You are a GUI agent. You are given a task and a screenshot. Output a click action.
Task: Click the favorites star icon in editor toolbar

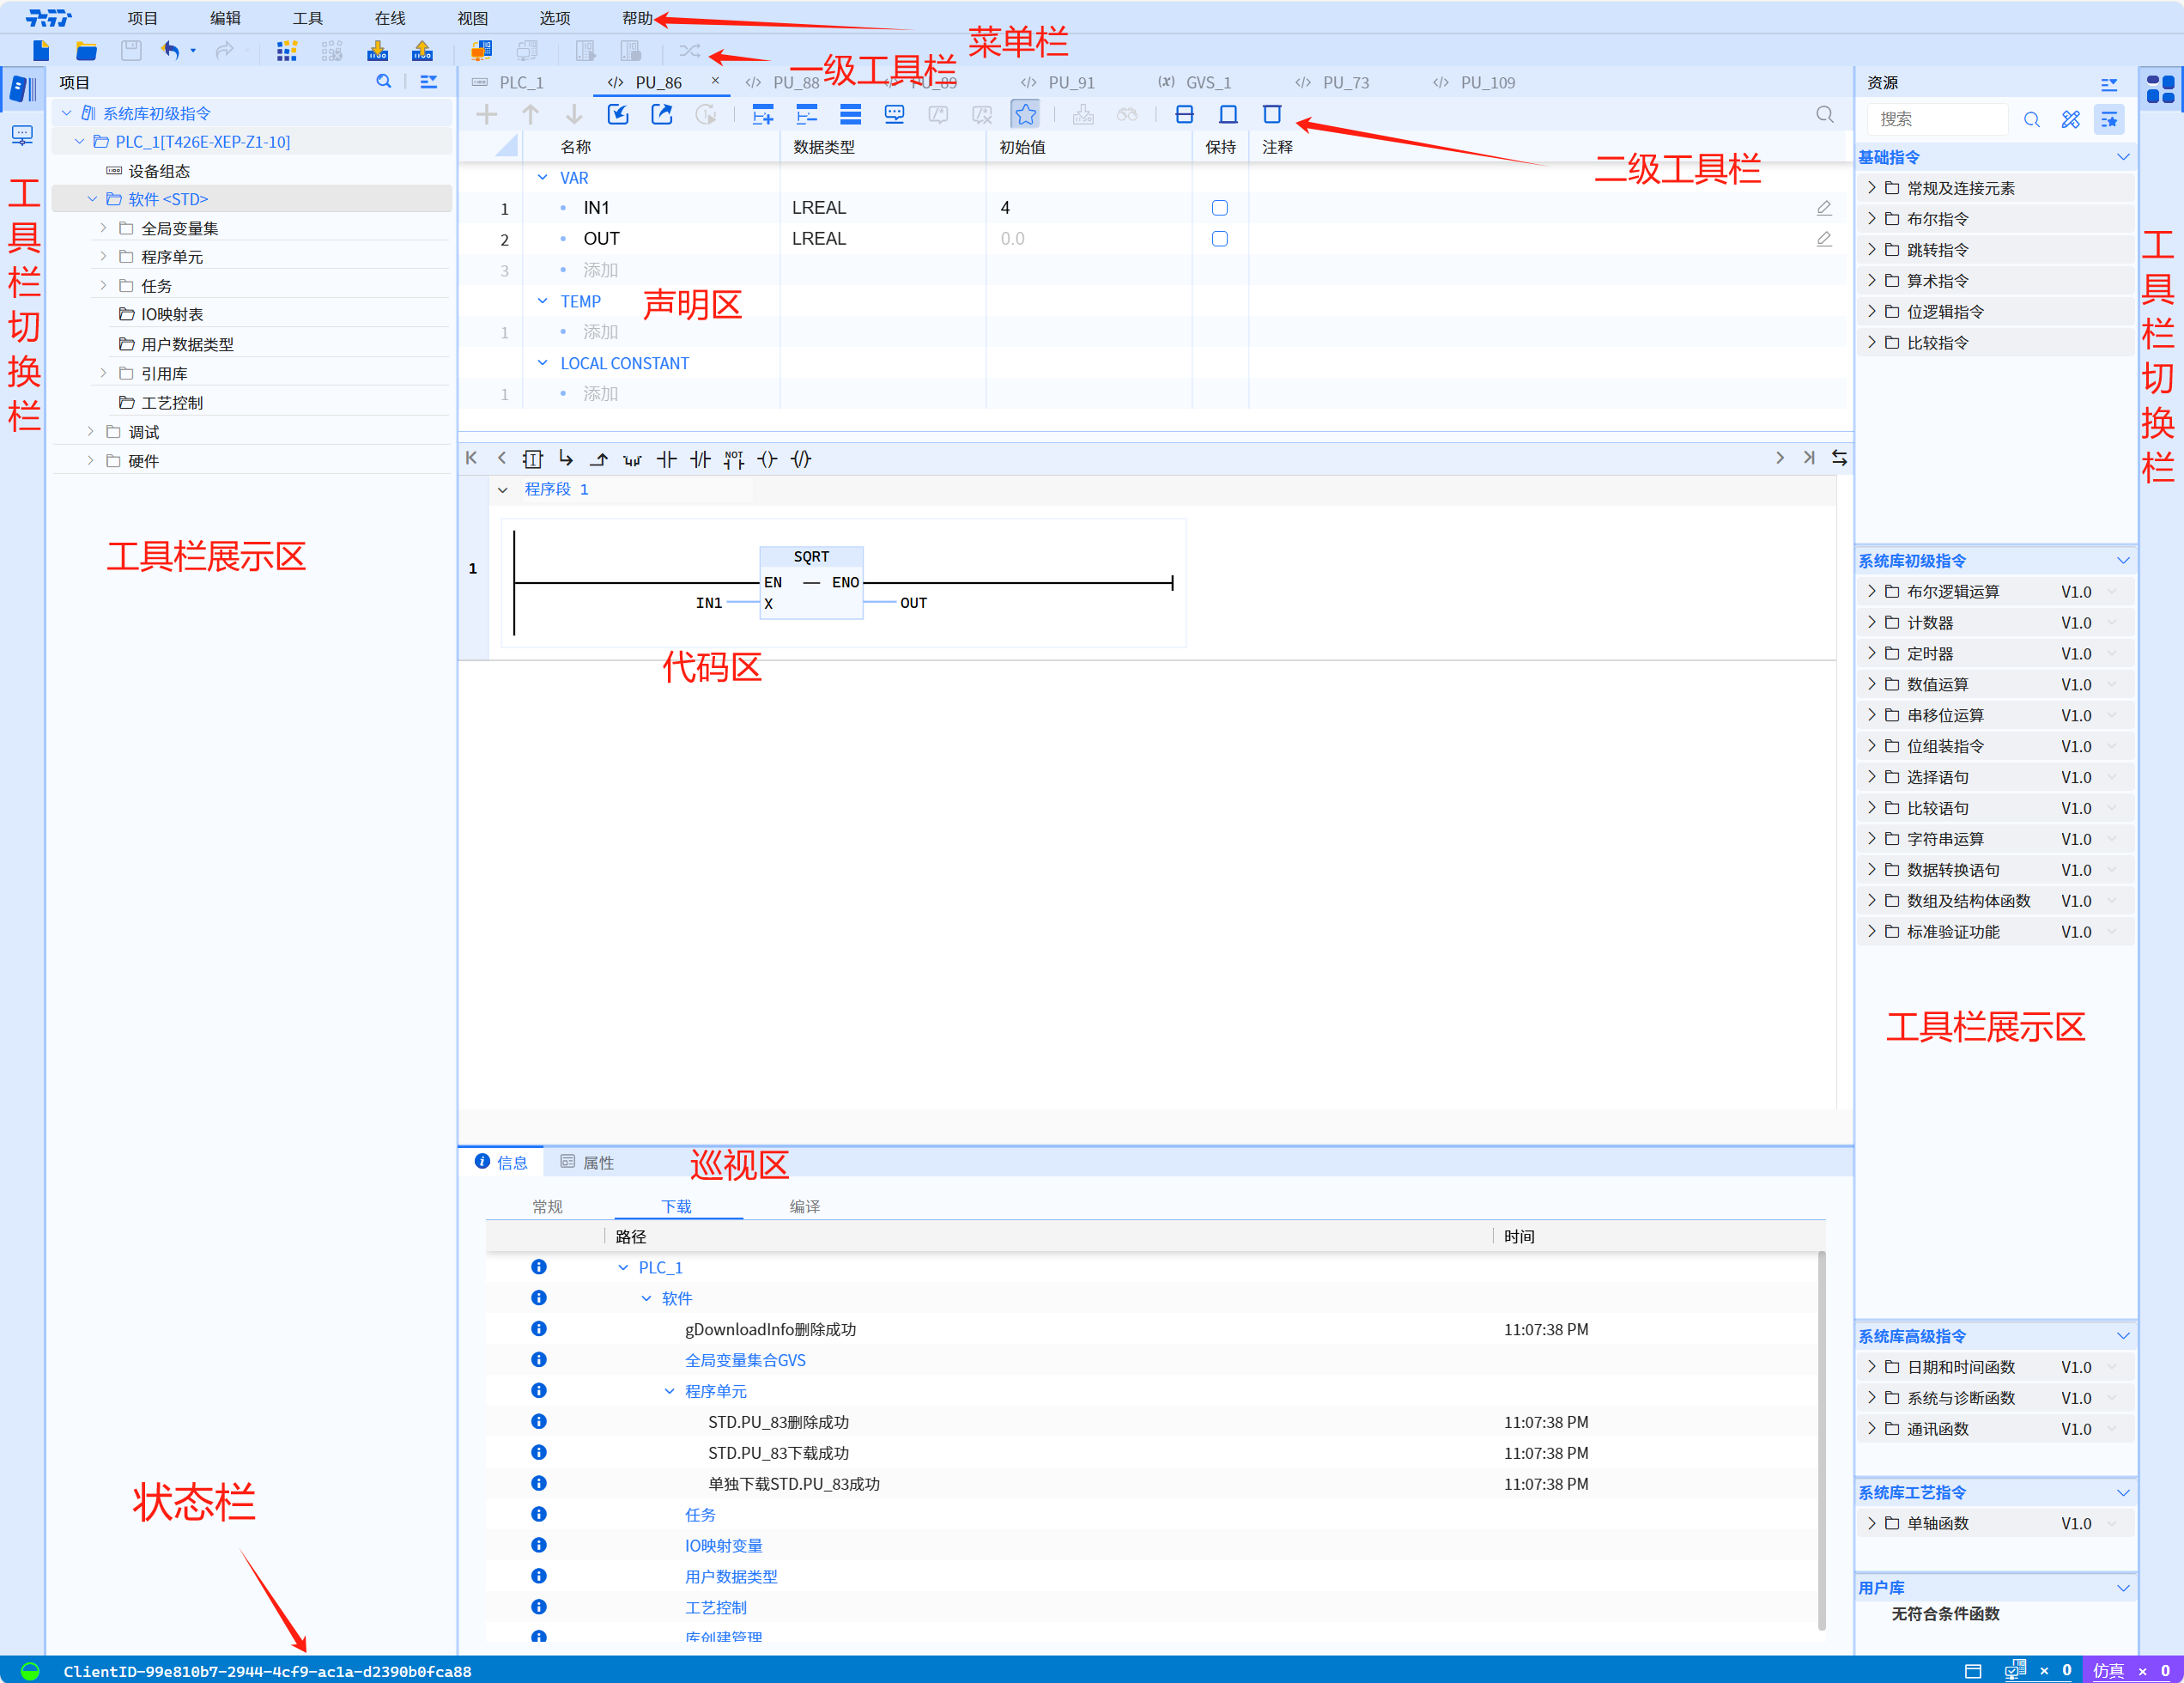(x=1025, y=115)
